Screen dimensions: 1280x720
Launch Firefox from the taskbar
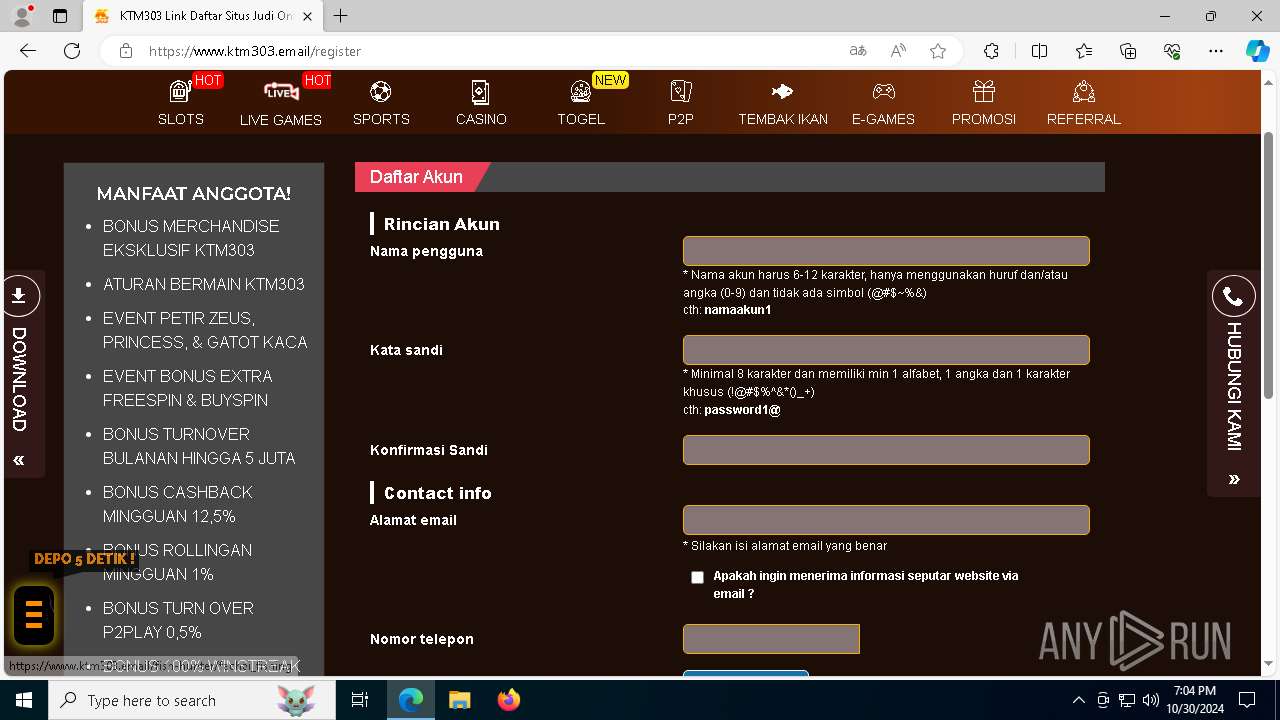[x=508, y=700]
